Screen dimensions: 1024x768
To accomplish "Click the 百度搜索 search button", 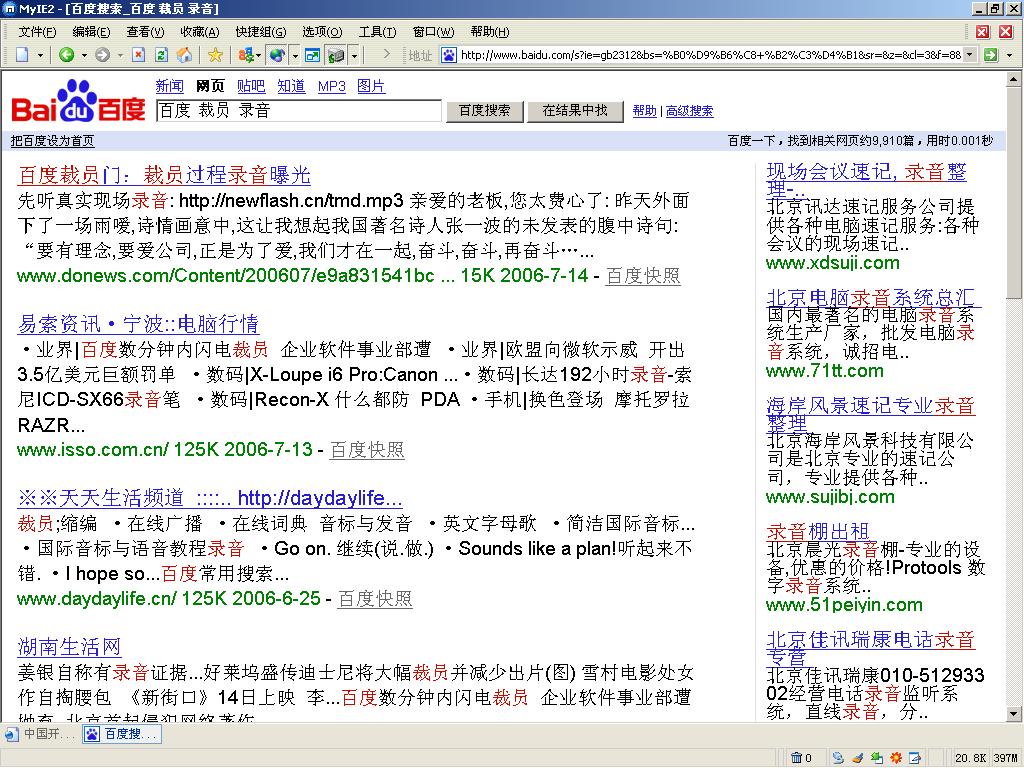I will [485, 111].
